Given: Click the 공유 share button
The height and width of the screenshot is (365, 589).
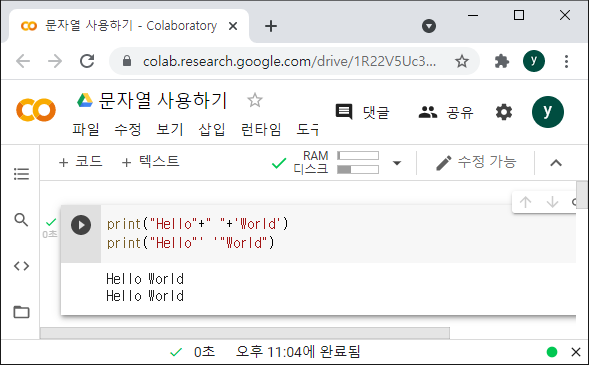Looking at the screenshot, I should (446, 112).
